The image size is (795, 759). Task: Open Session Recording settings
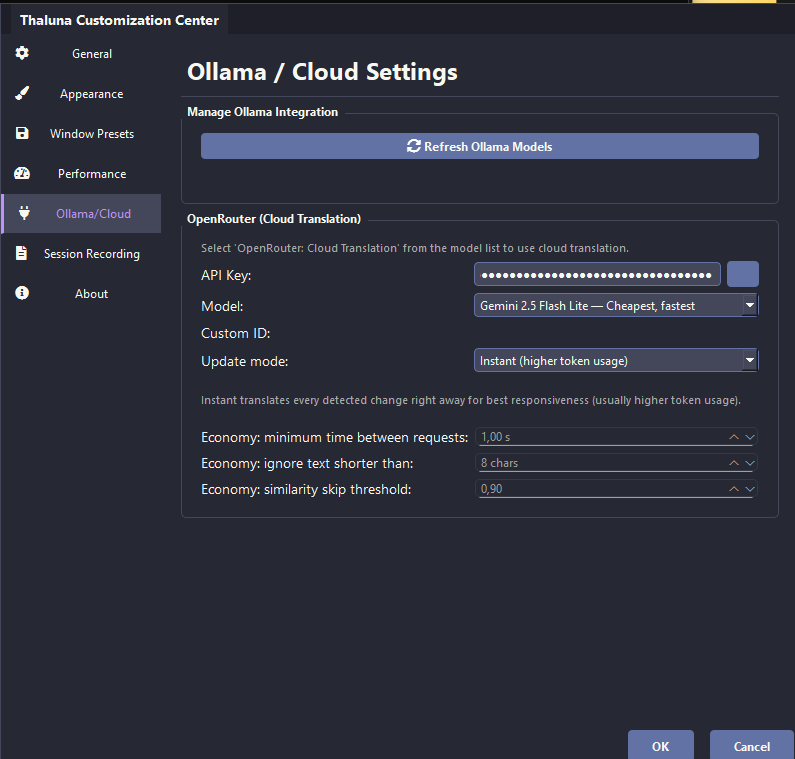coord(81,254)
